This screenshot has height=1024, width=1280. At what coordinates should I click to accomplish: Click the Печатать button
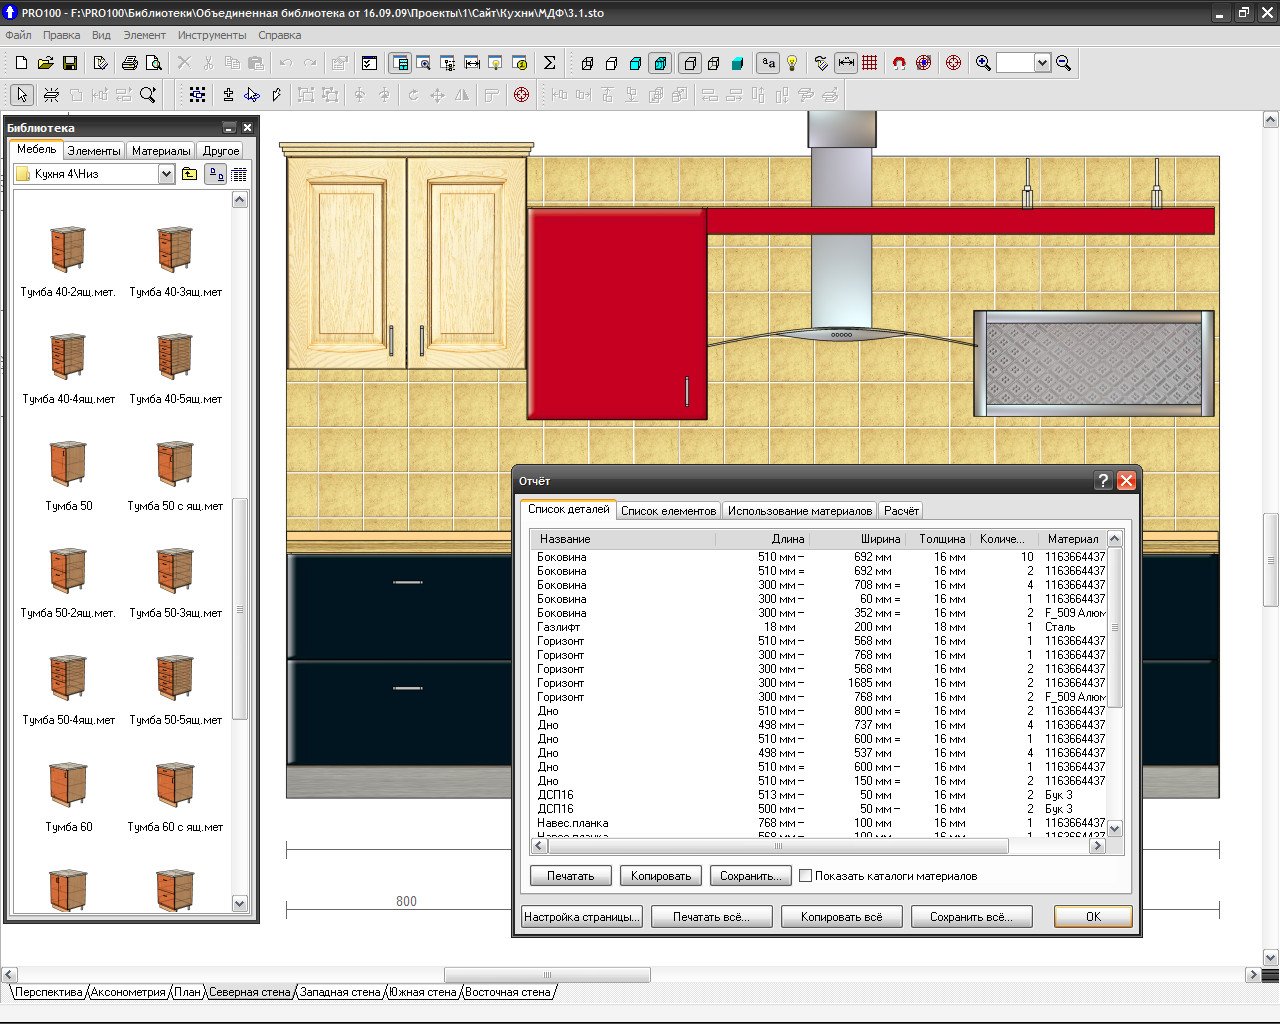[570, 876]
